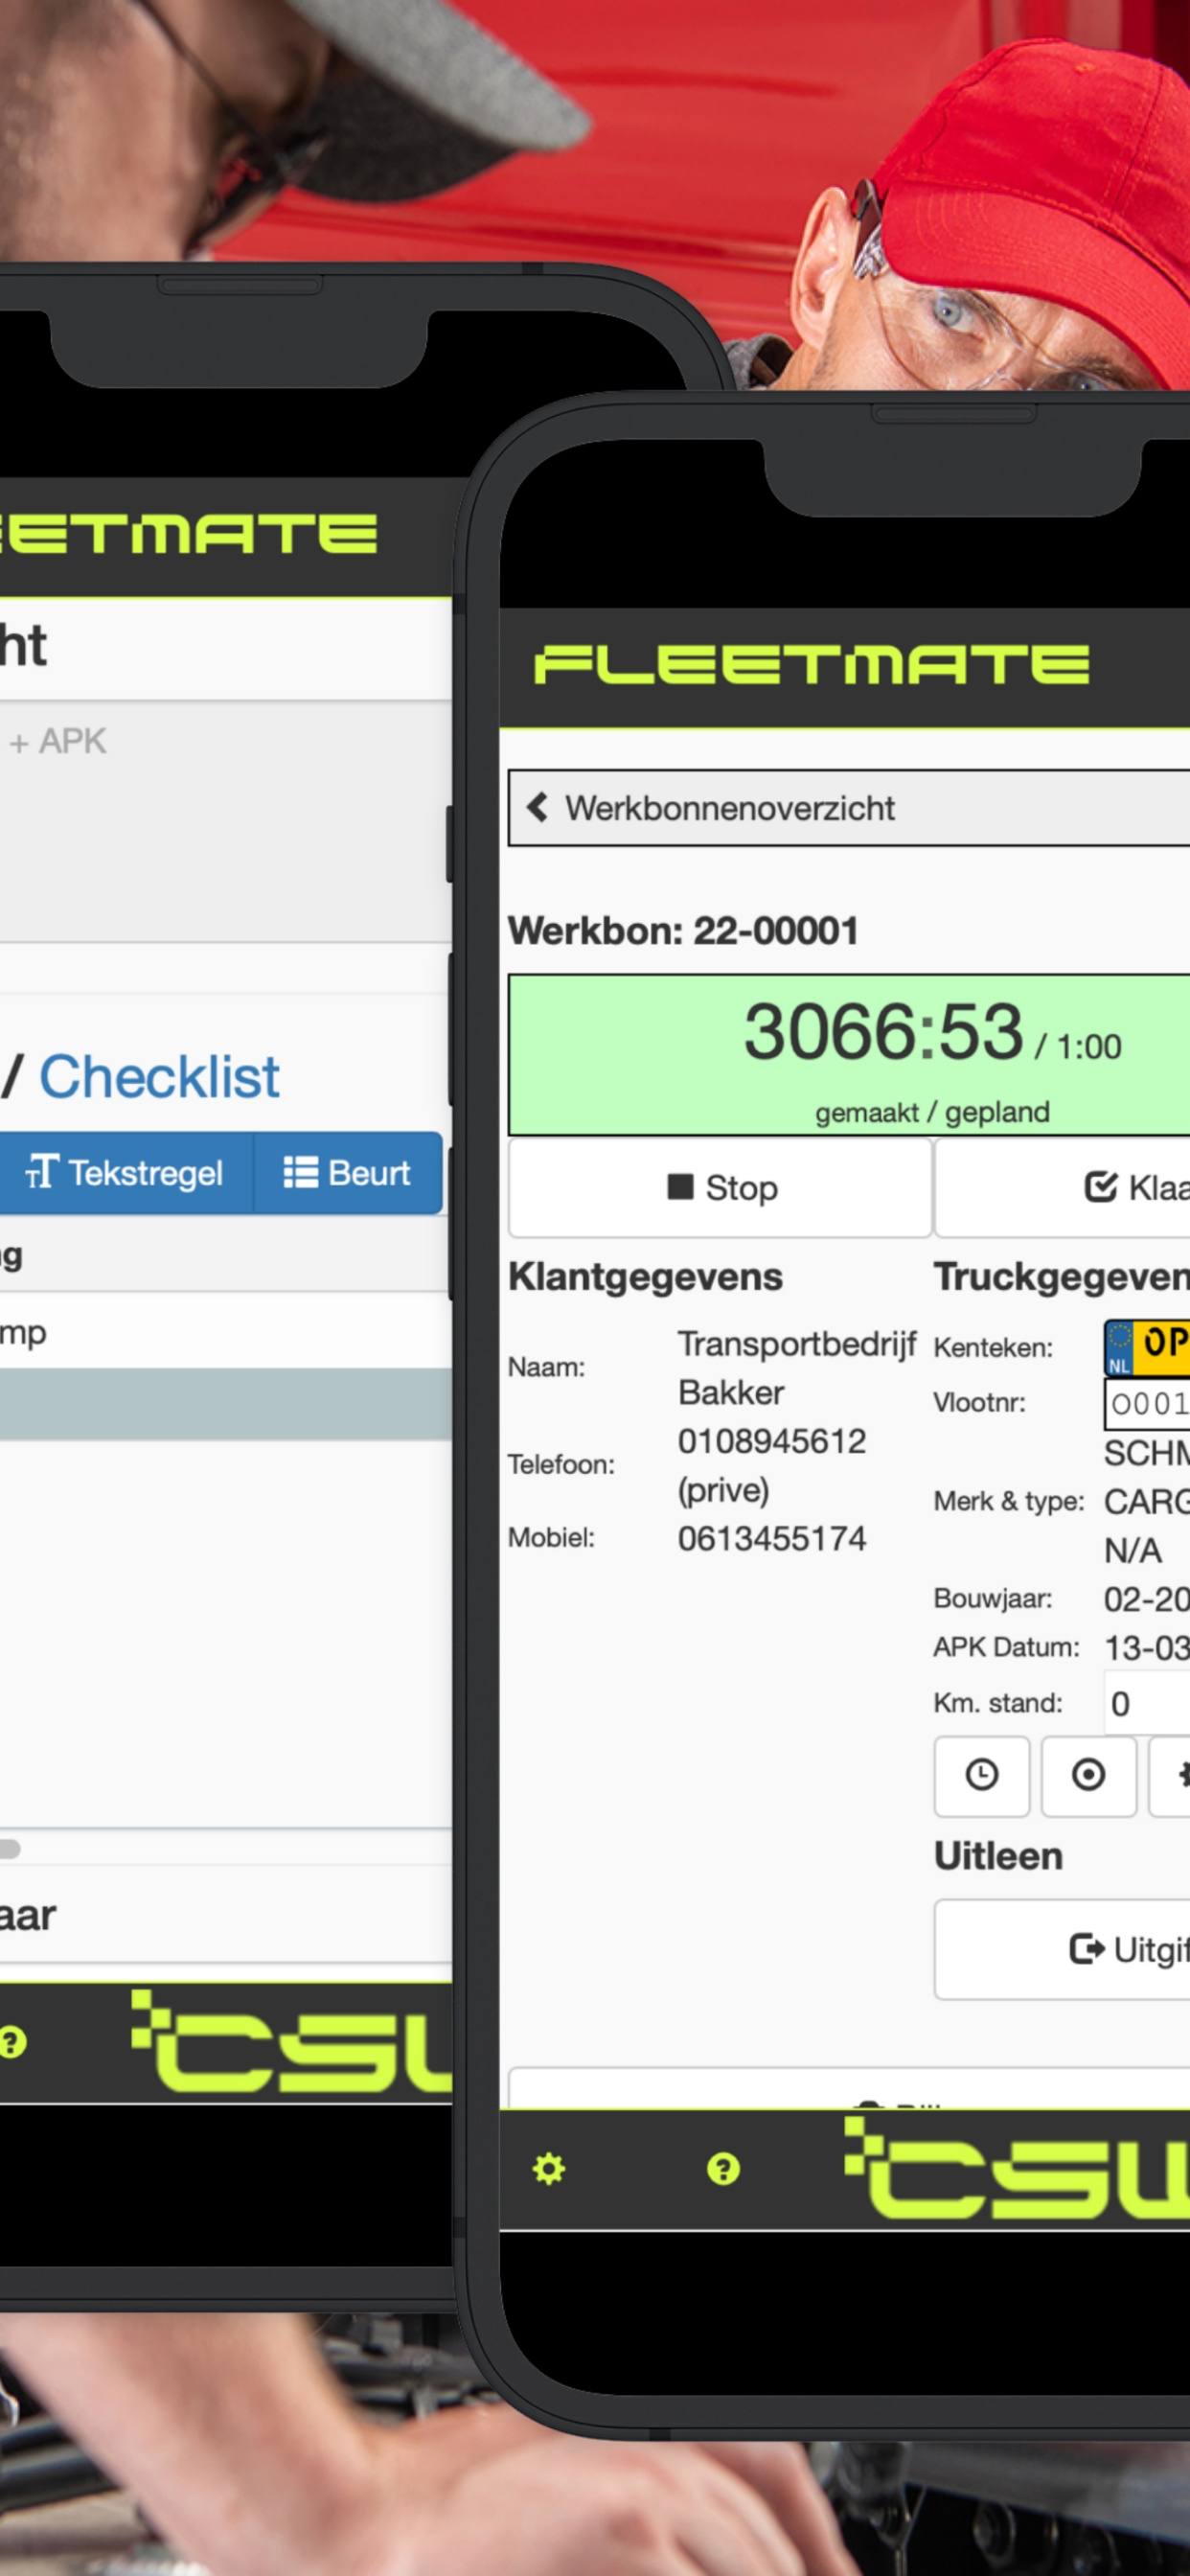Click the yellow NL license plate
The width and height of the screenshot is (1190, 2576).
click(1147, 1347)
